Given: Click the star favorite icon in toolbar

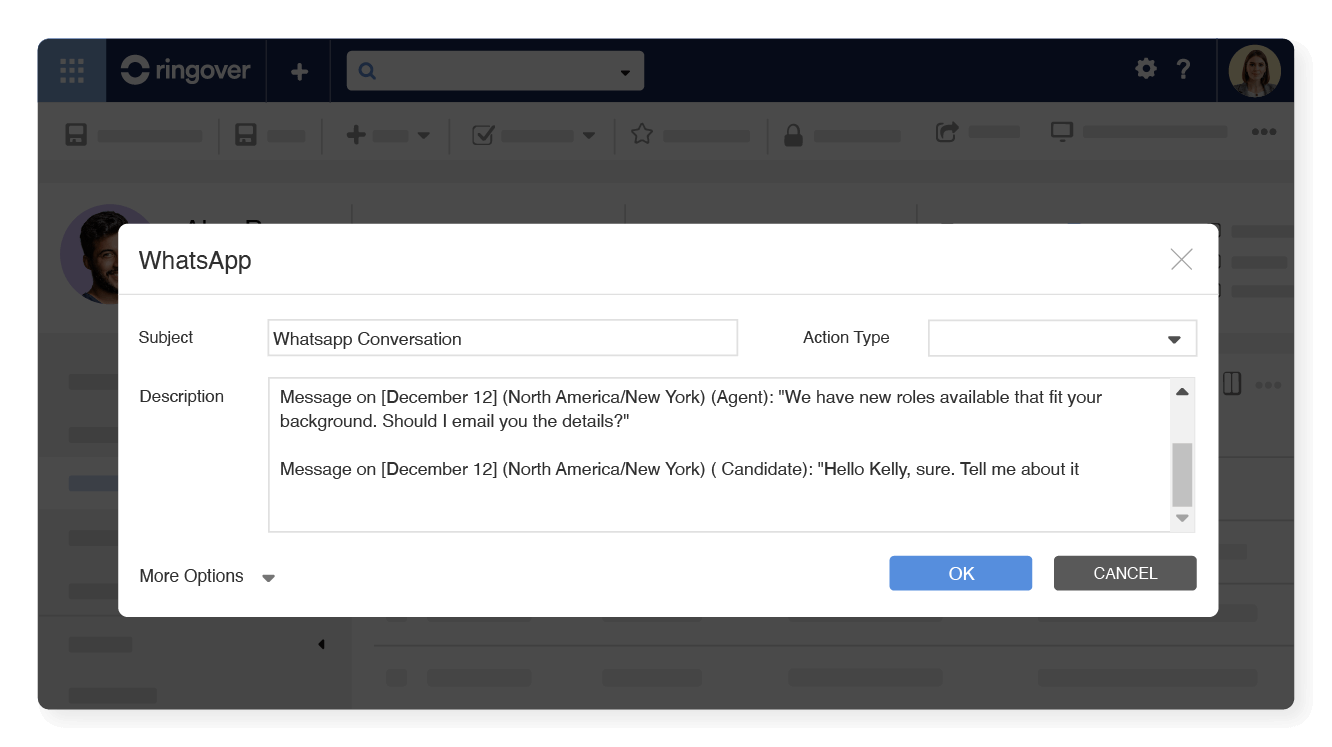Looking at the screenshot, I should [642, 134].
